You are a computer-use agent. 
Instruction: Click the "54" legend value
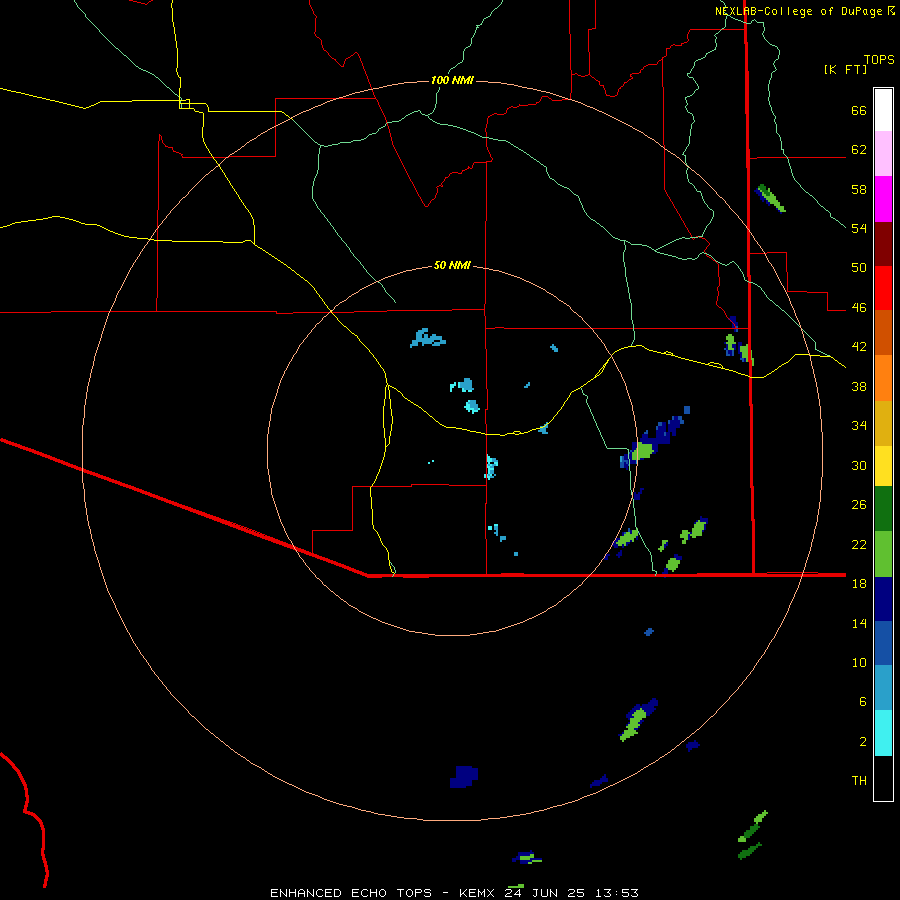(x=859, y=228)
